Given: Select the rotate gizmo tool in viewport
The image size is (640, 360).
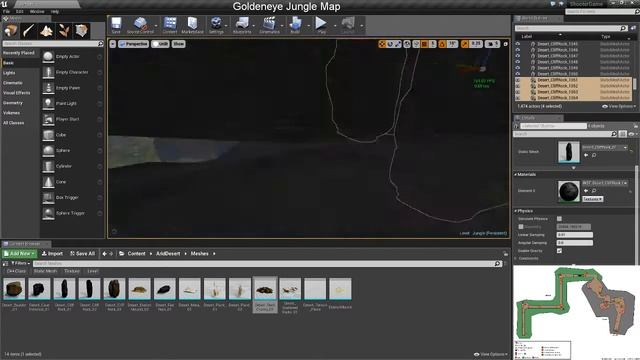Looking at the screenshot, I should point(390,44).
